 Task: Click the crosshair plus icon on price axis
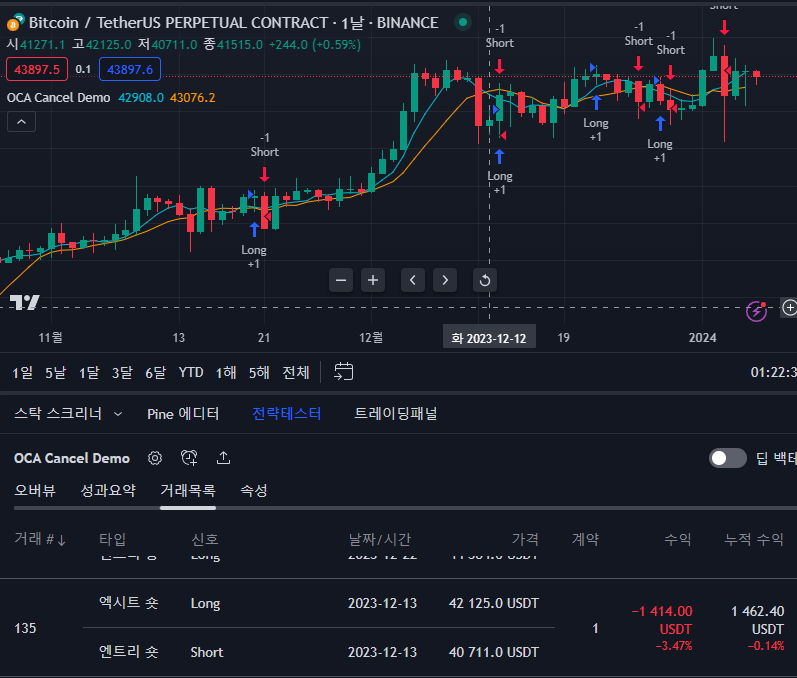click(789, 307)
